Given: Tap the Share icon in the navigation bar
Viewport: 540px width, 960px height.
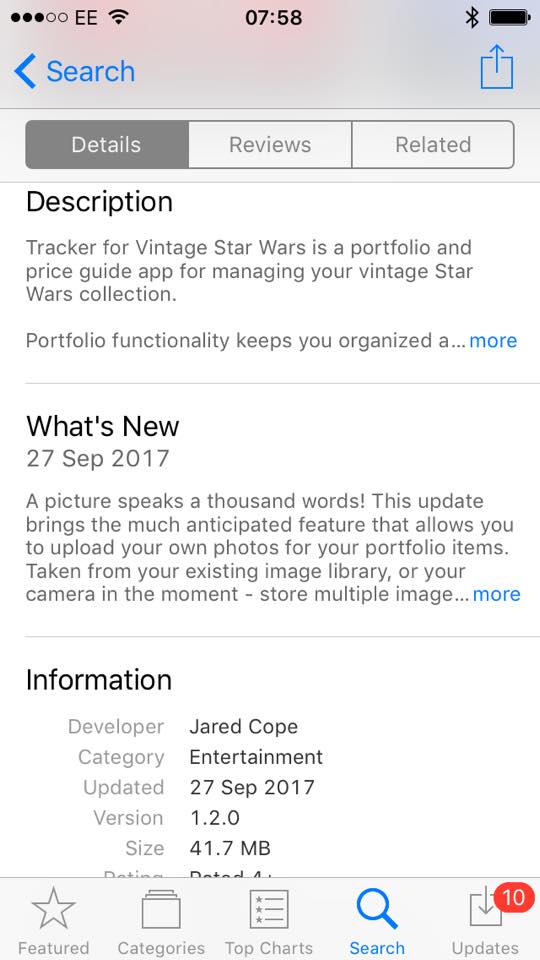Looking at the screenshot, I should coord(497,67).
